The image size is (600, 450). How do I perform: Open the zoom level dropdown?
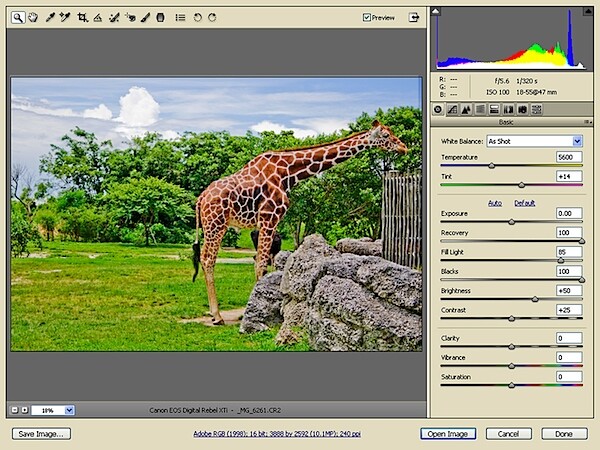pos(69,410)
